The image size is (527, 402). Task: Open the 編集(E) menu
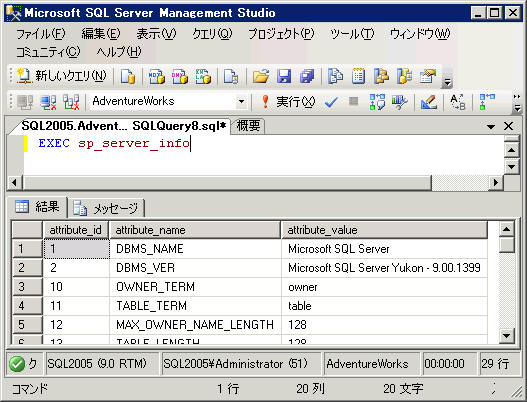[101, 34]
